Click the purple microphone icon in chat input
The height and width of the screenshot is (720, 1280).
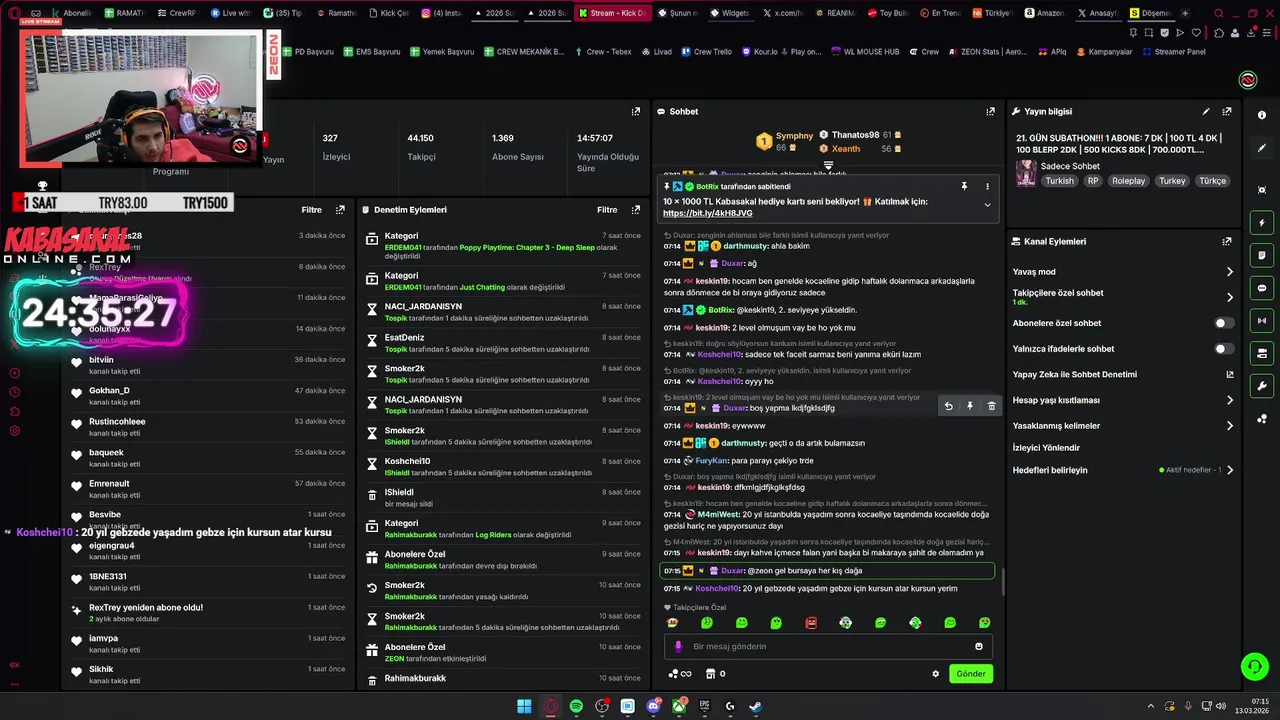[678, 647]
